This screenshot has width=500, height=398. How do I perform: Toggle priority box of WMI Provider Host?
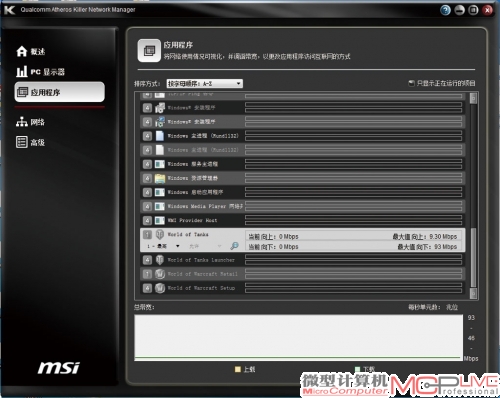tap(147, 220)
